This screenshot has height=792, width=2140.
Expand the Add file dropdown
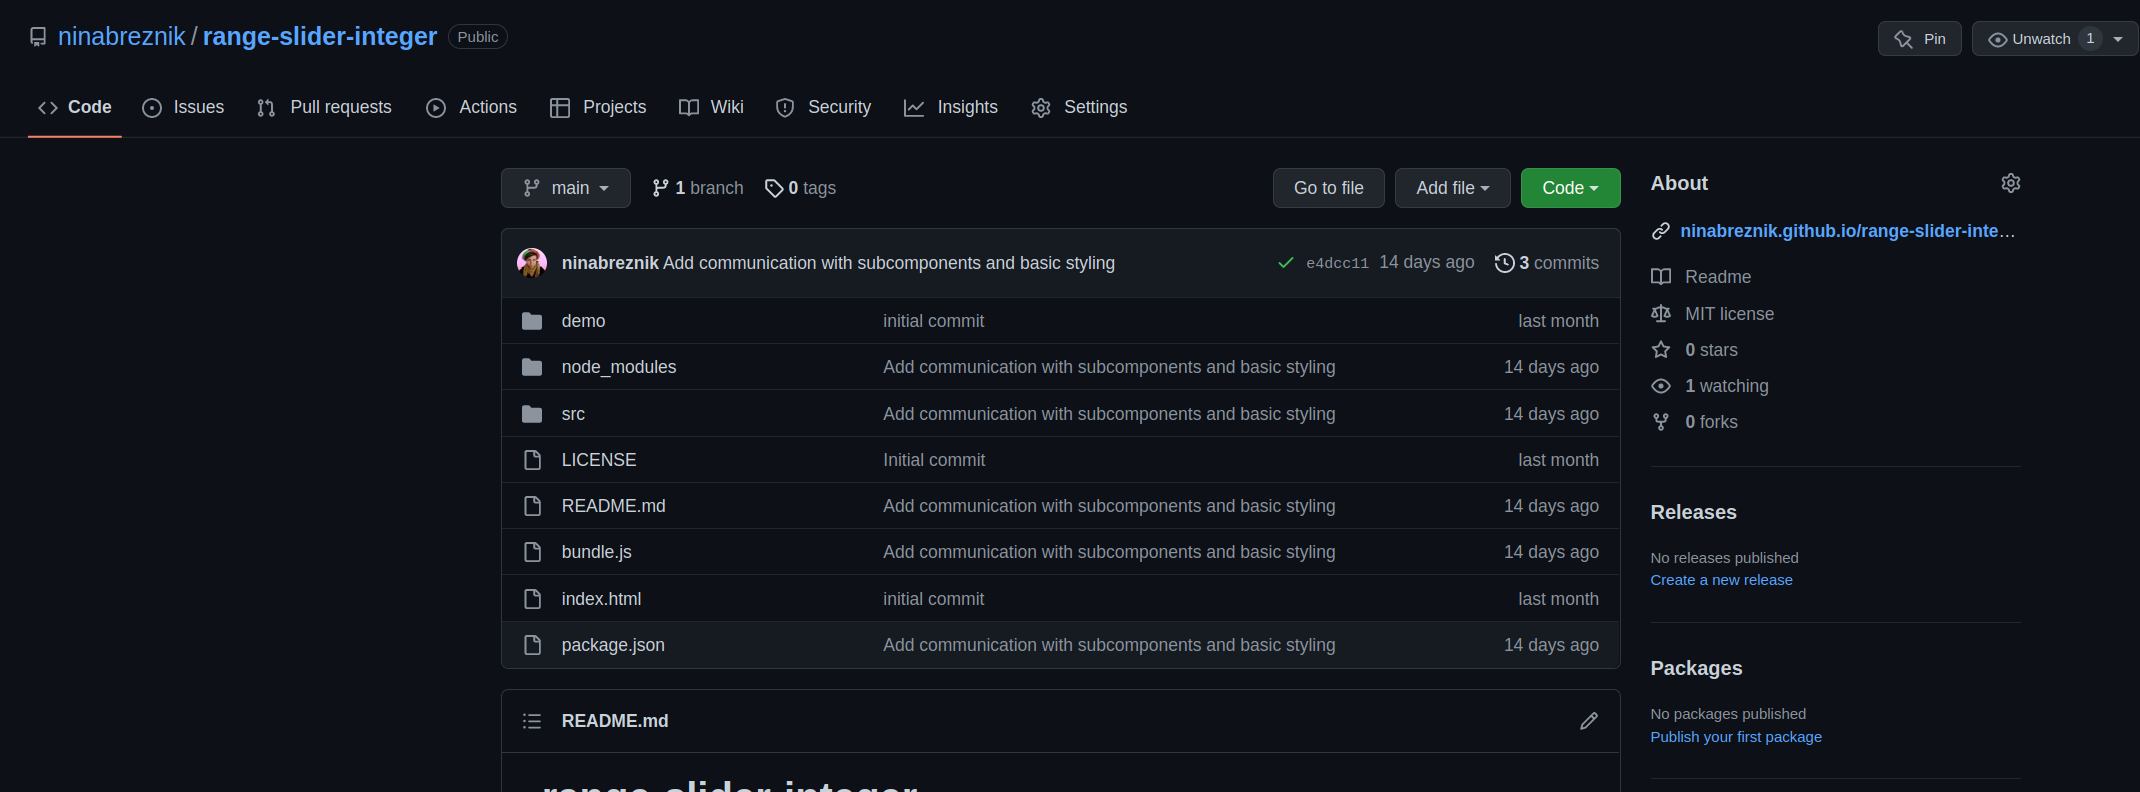click(x=1453, y=188)
